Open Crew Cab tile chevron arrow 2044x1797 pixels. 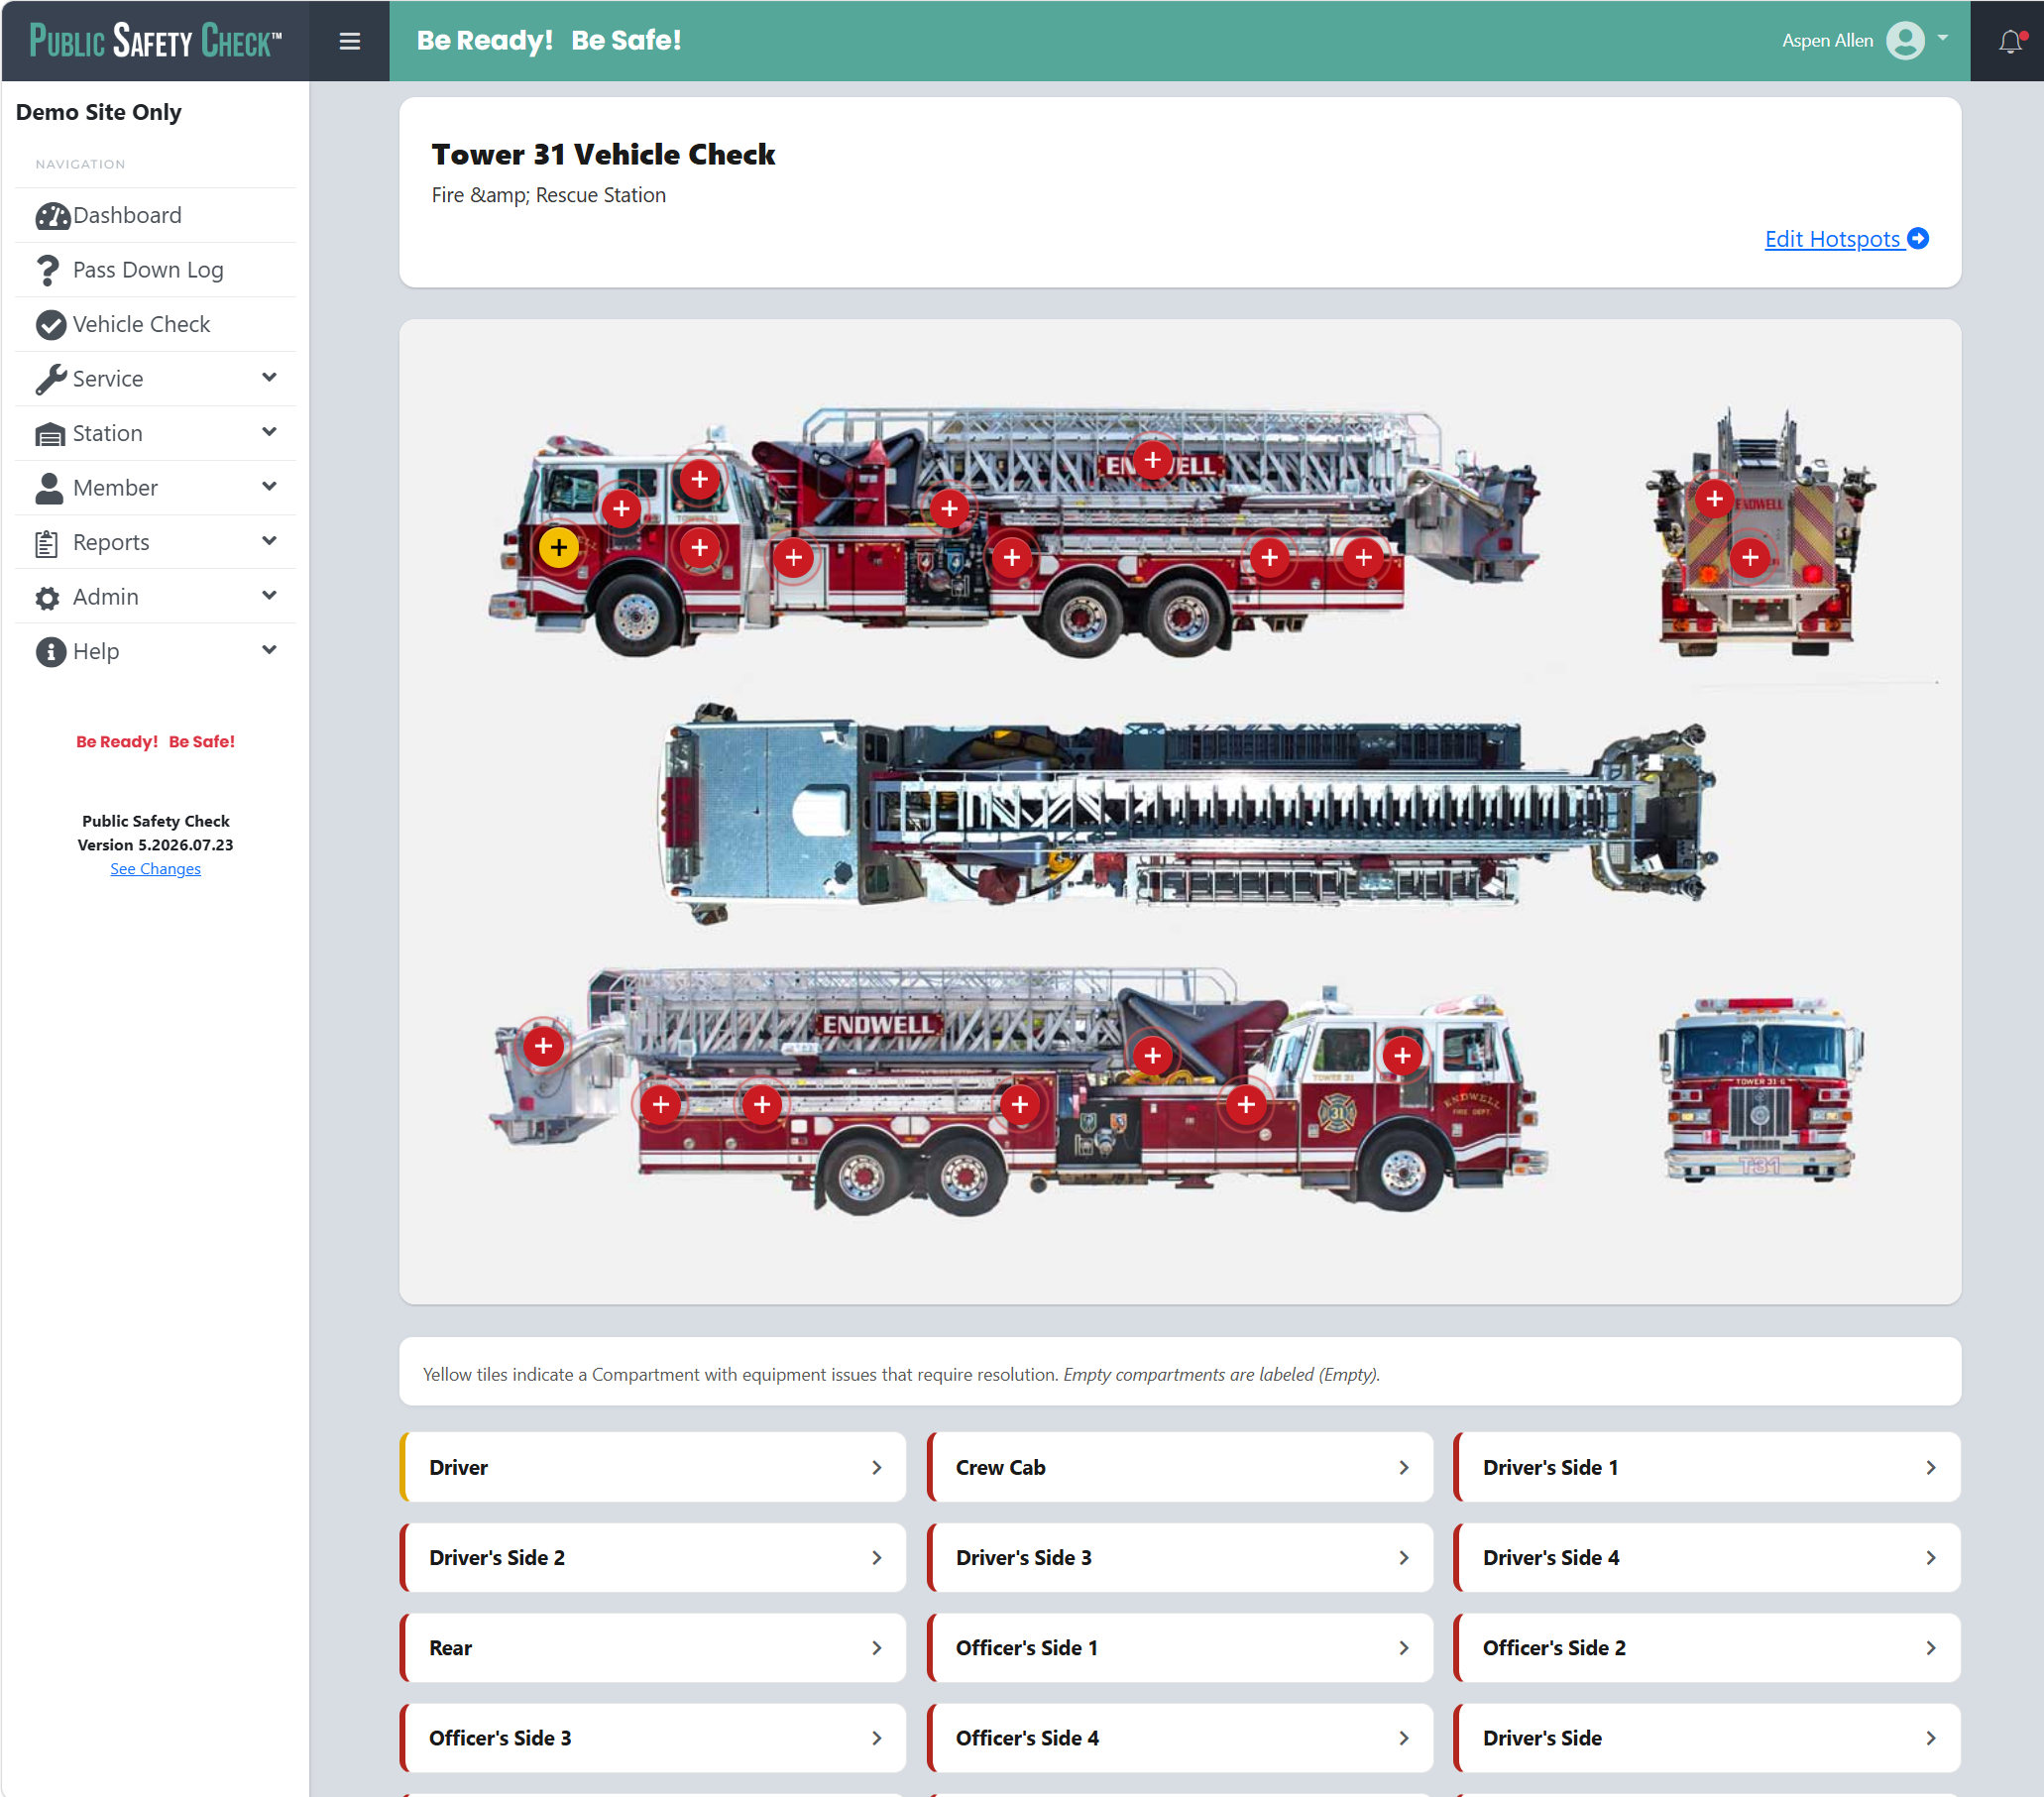(x=1403, y=1468)
